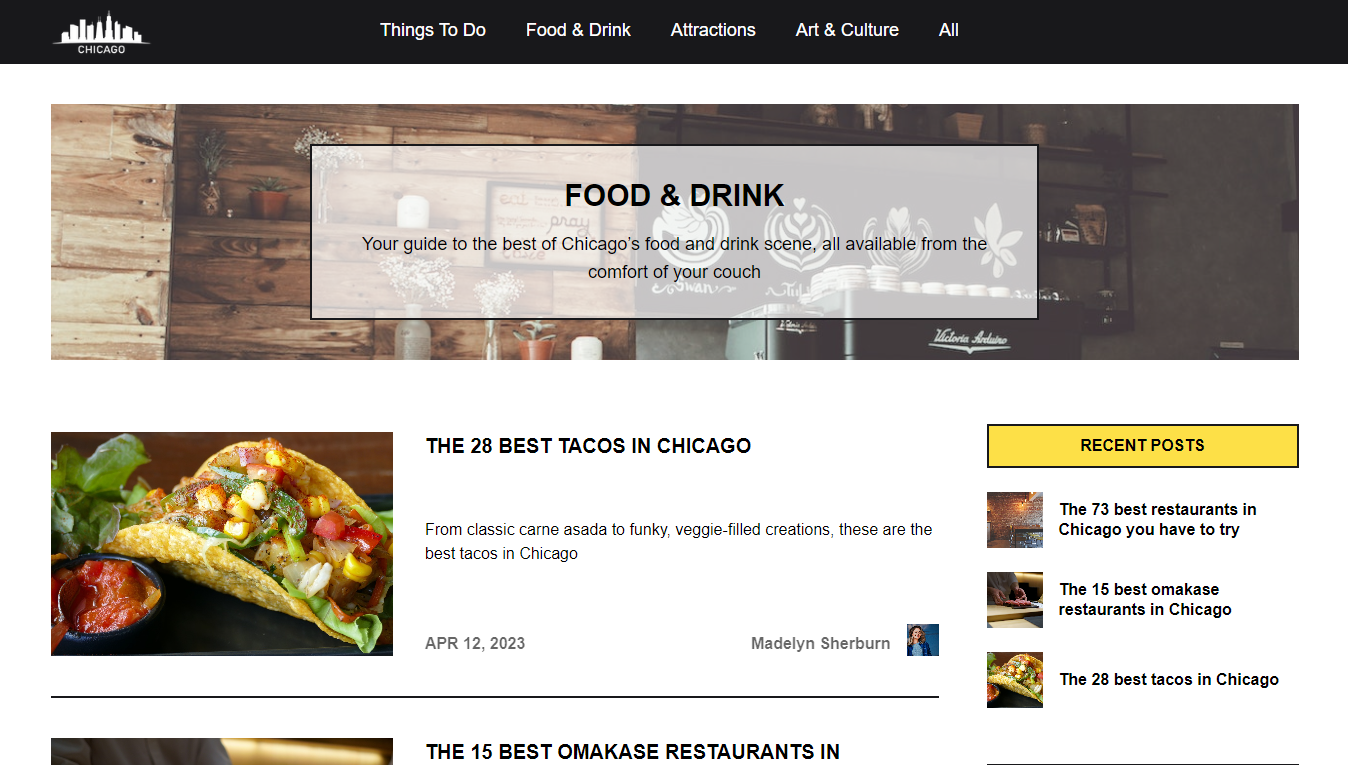Open The 28 Best Tacos headline

pyautogui.click(x=588, y=446)
